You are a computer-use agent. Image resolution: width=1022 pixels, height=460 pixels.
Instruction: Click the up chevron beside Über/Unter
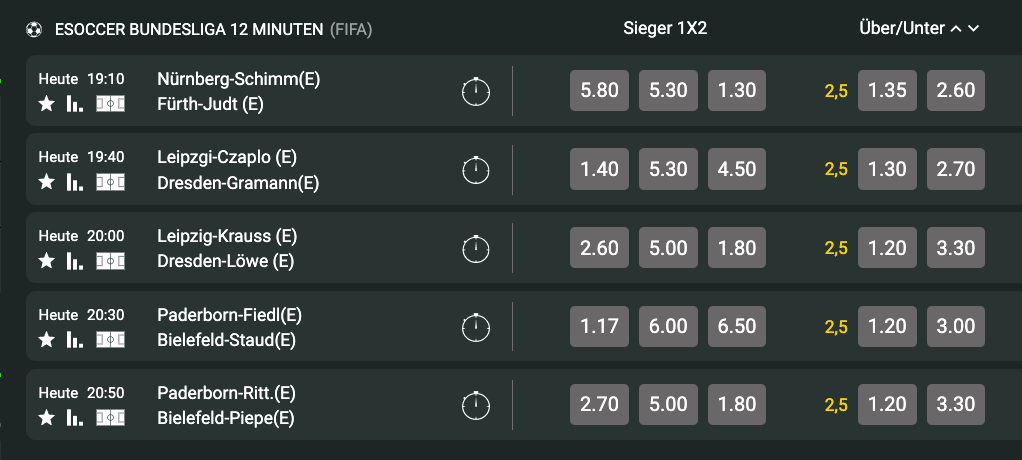click(956, 29)
